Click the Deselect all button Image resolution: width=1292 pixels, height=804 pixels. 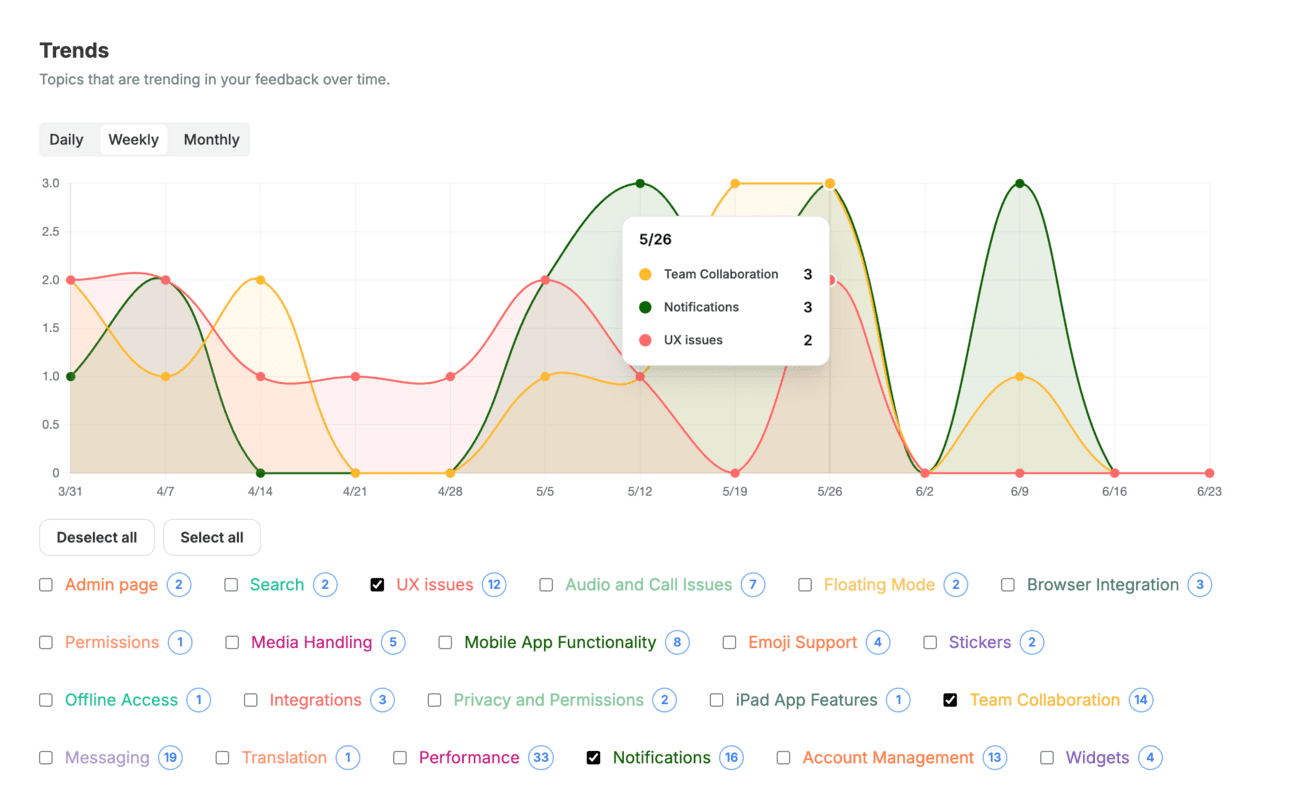point(97,537)
